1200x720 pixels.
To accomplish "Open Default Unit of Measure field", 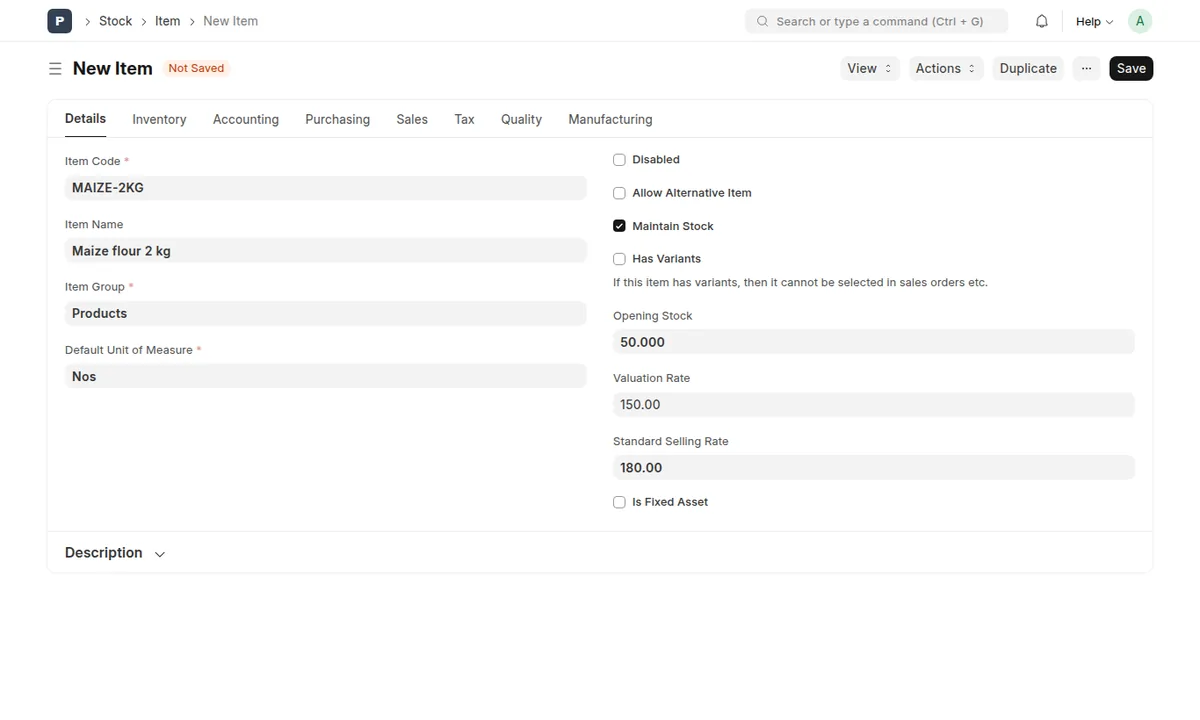I will pos(325,376).
